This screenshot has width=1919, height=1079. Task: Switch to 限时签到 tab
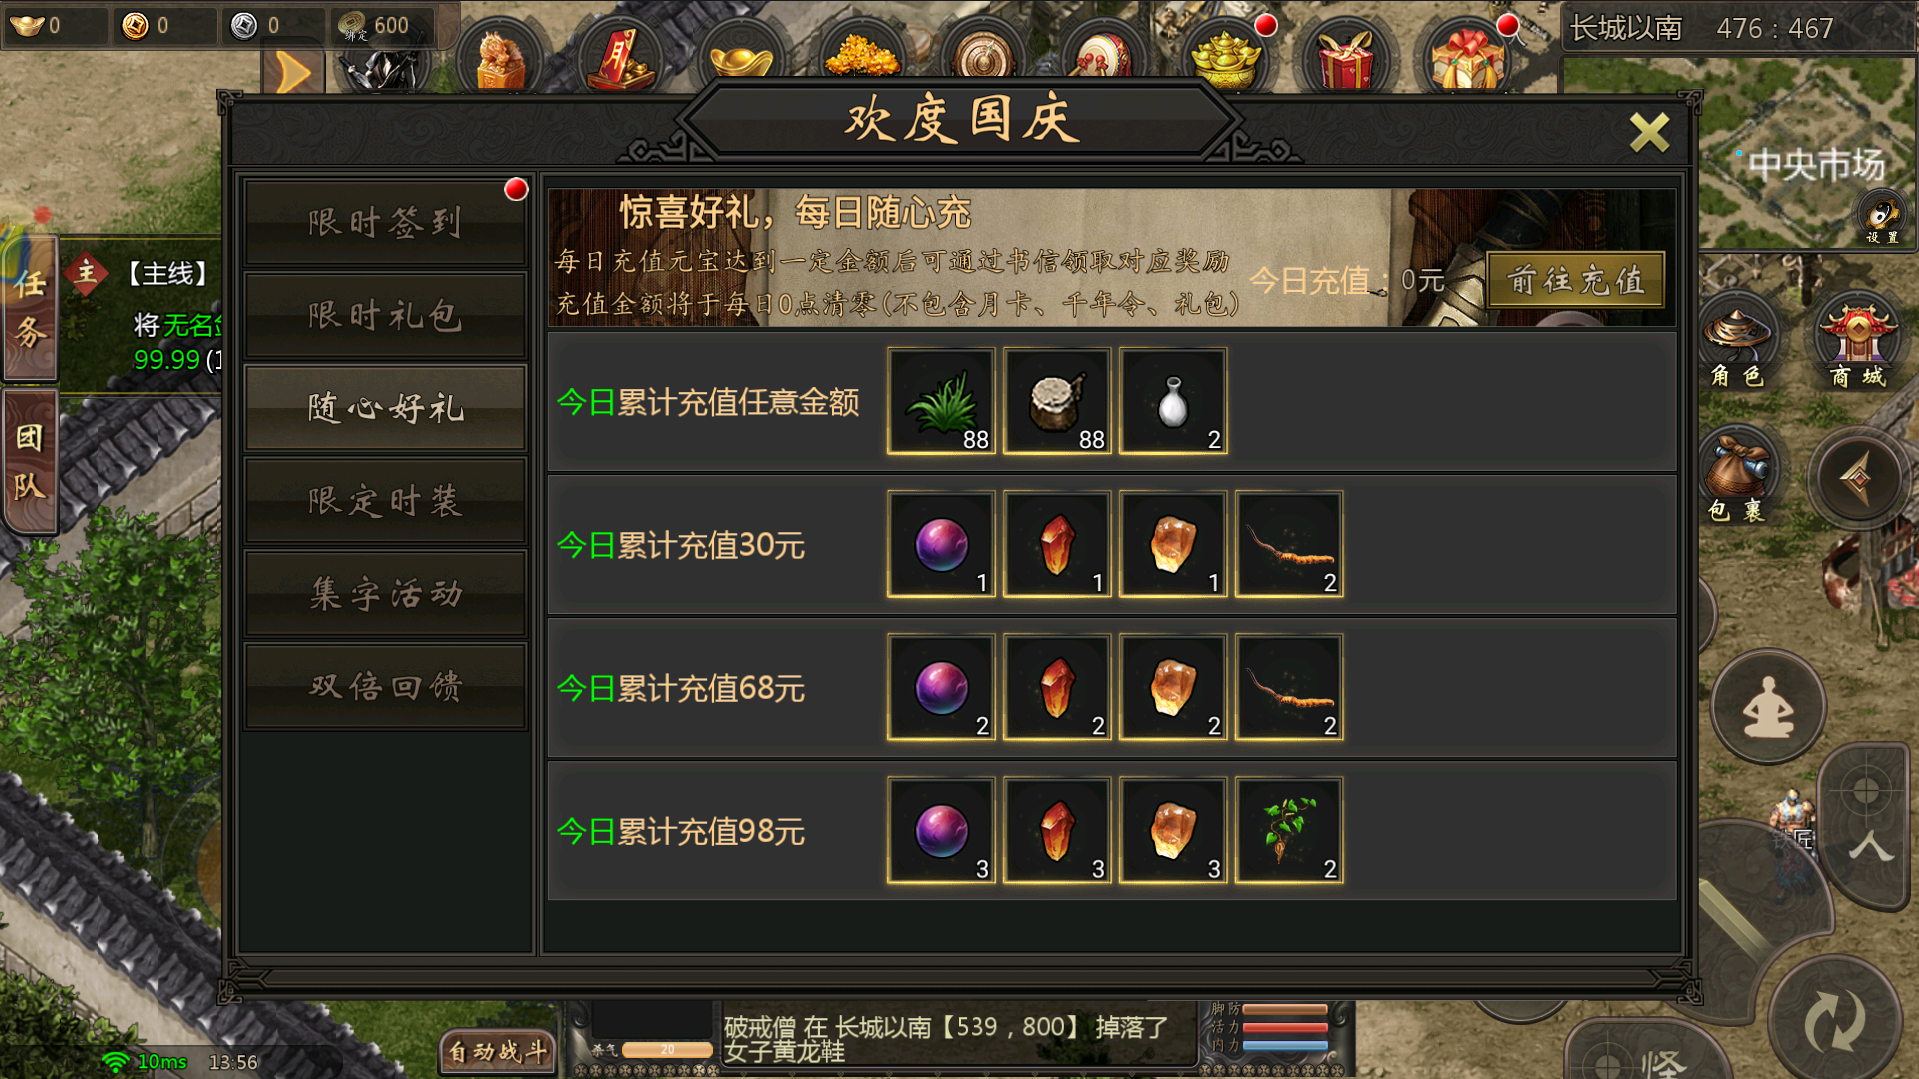point(385,223)
